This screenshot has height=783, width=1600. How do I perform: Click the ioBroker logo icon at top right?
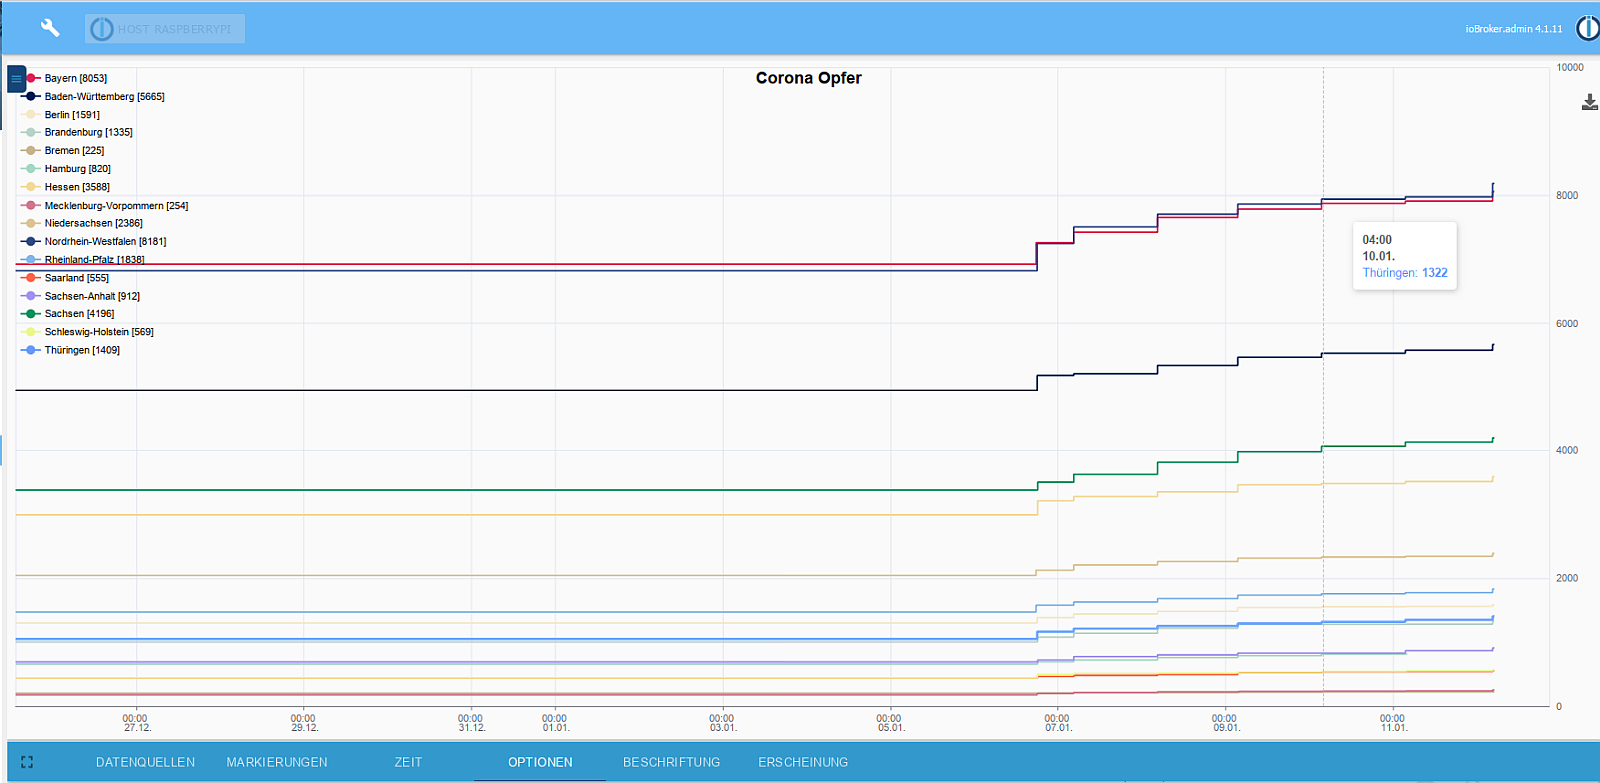coord(1588,28)
